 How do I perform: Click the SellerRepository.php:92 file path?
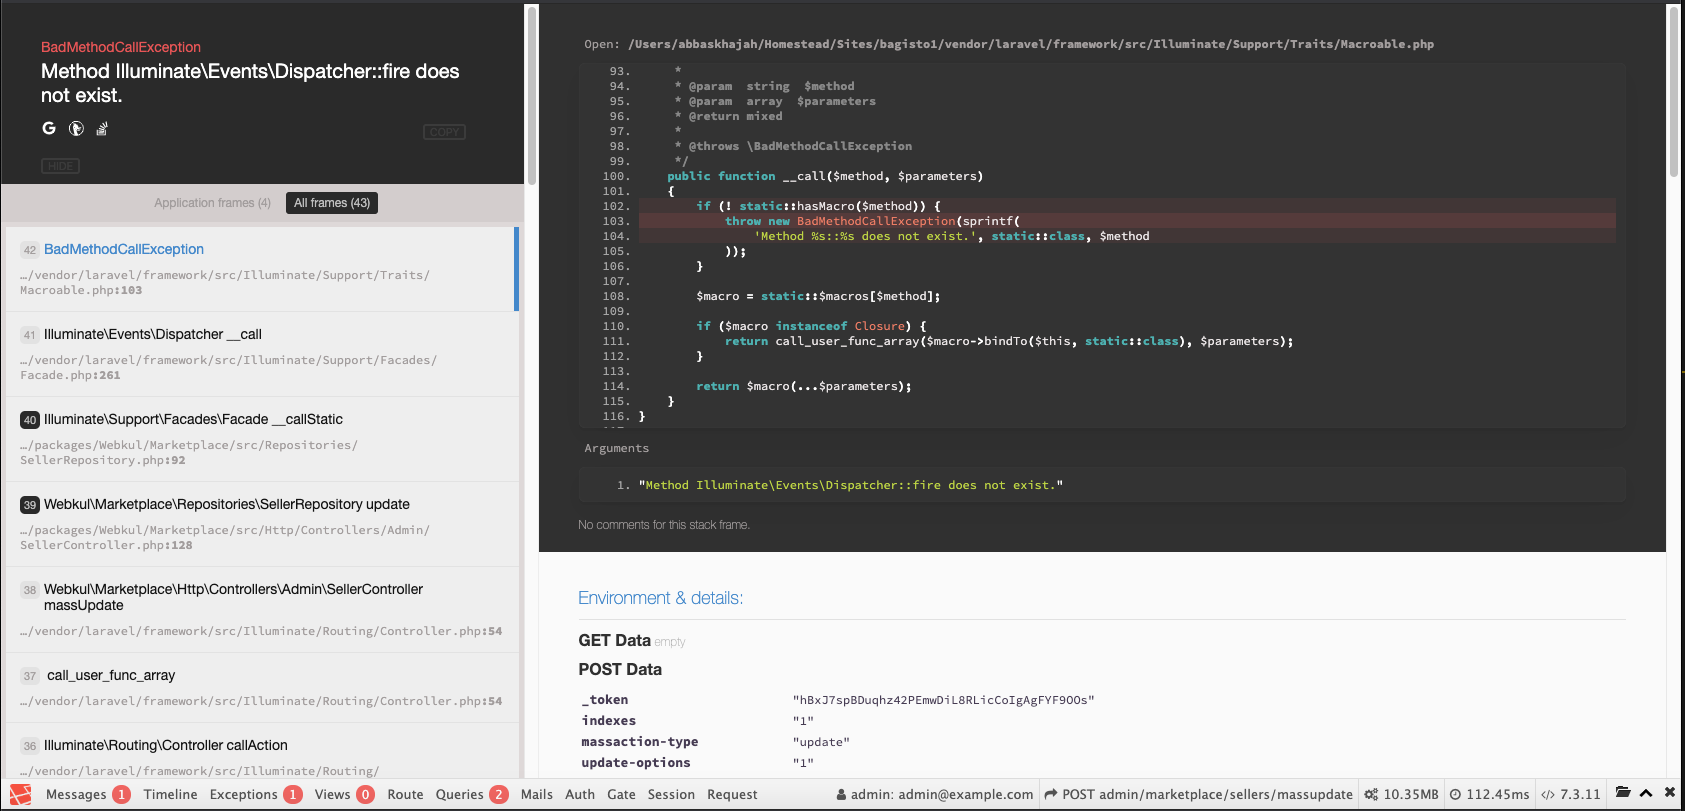[x=189, y=453]
